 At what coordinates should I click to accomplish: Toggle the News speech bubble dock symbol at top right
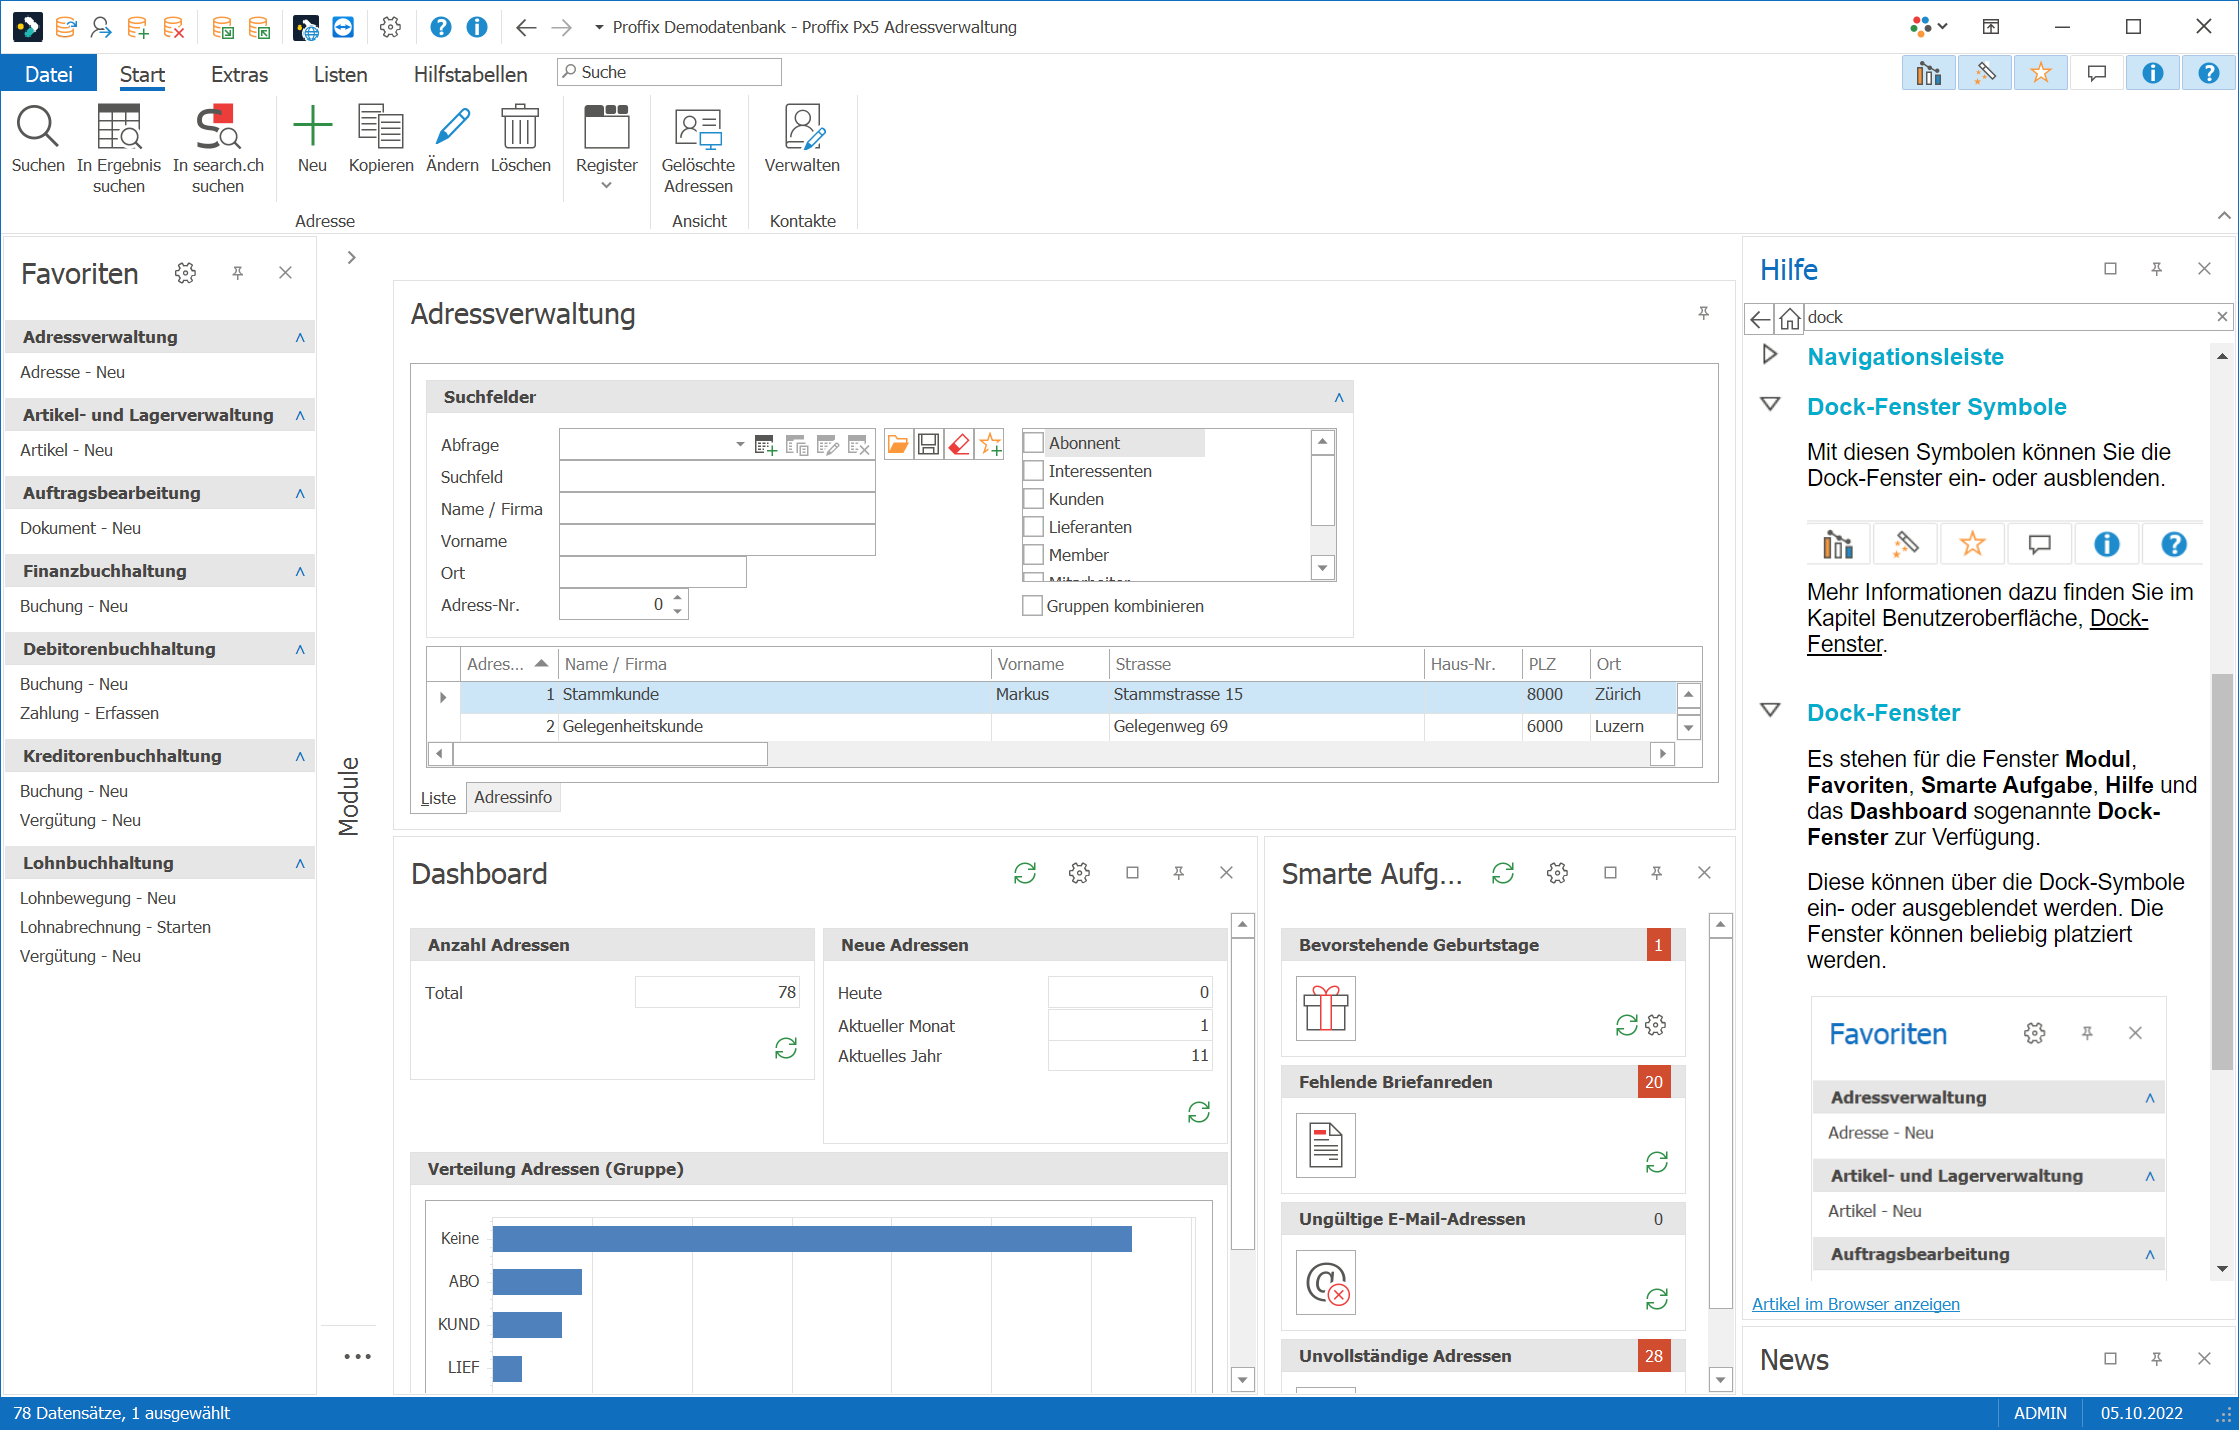(2096, 73)
